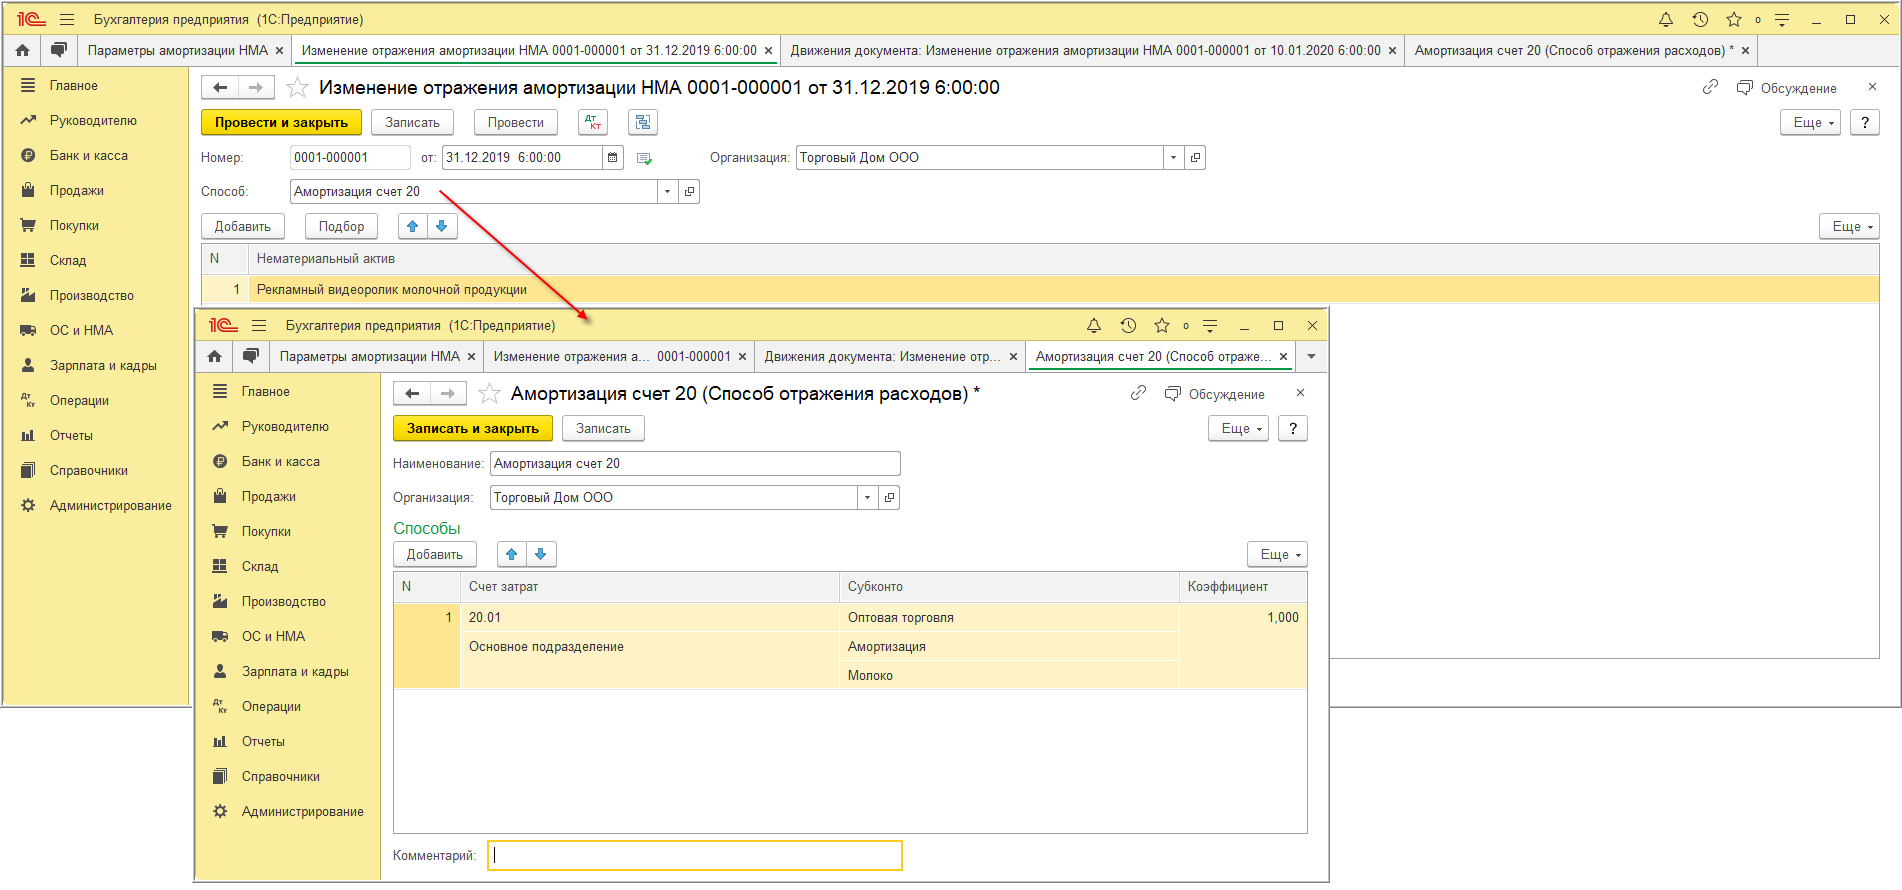Open the history clock icon in outer title bar
1902x890 pixels.
[x=1700, y=20]
